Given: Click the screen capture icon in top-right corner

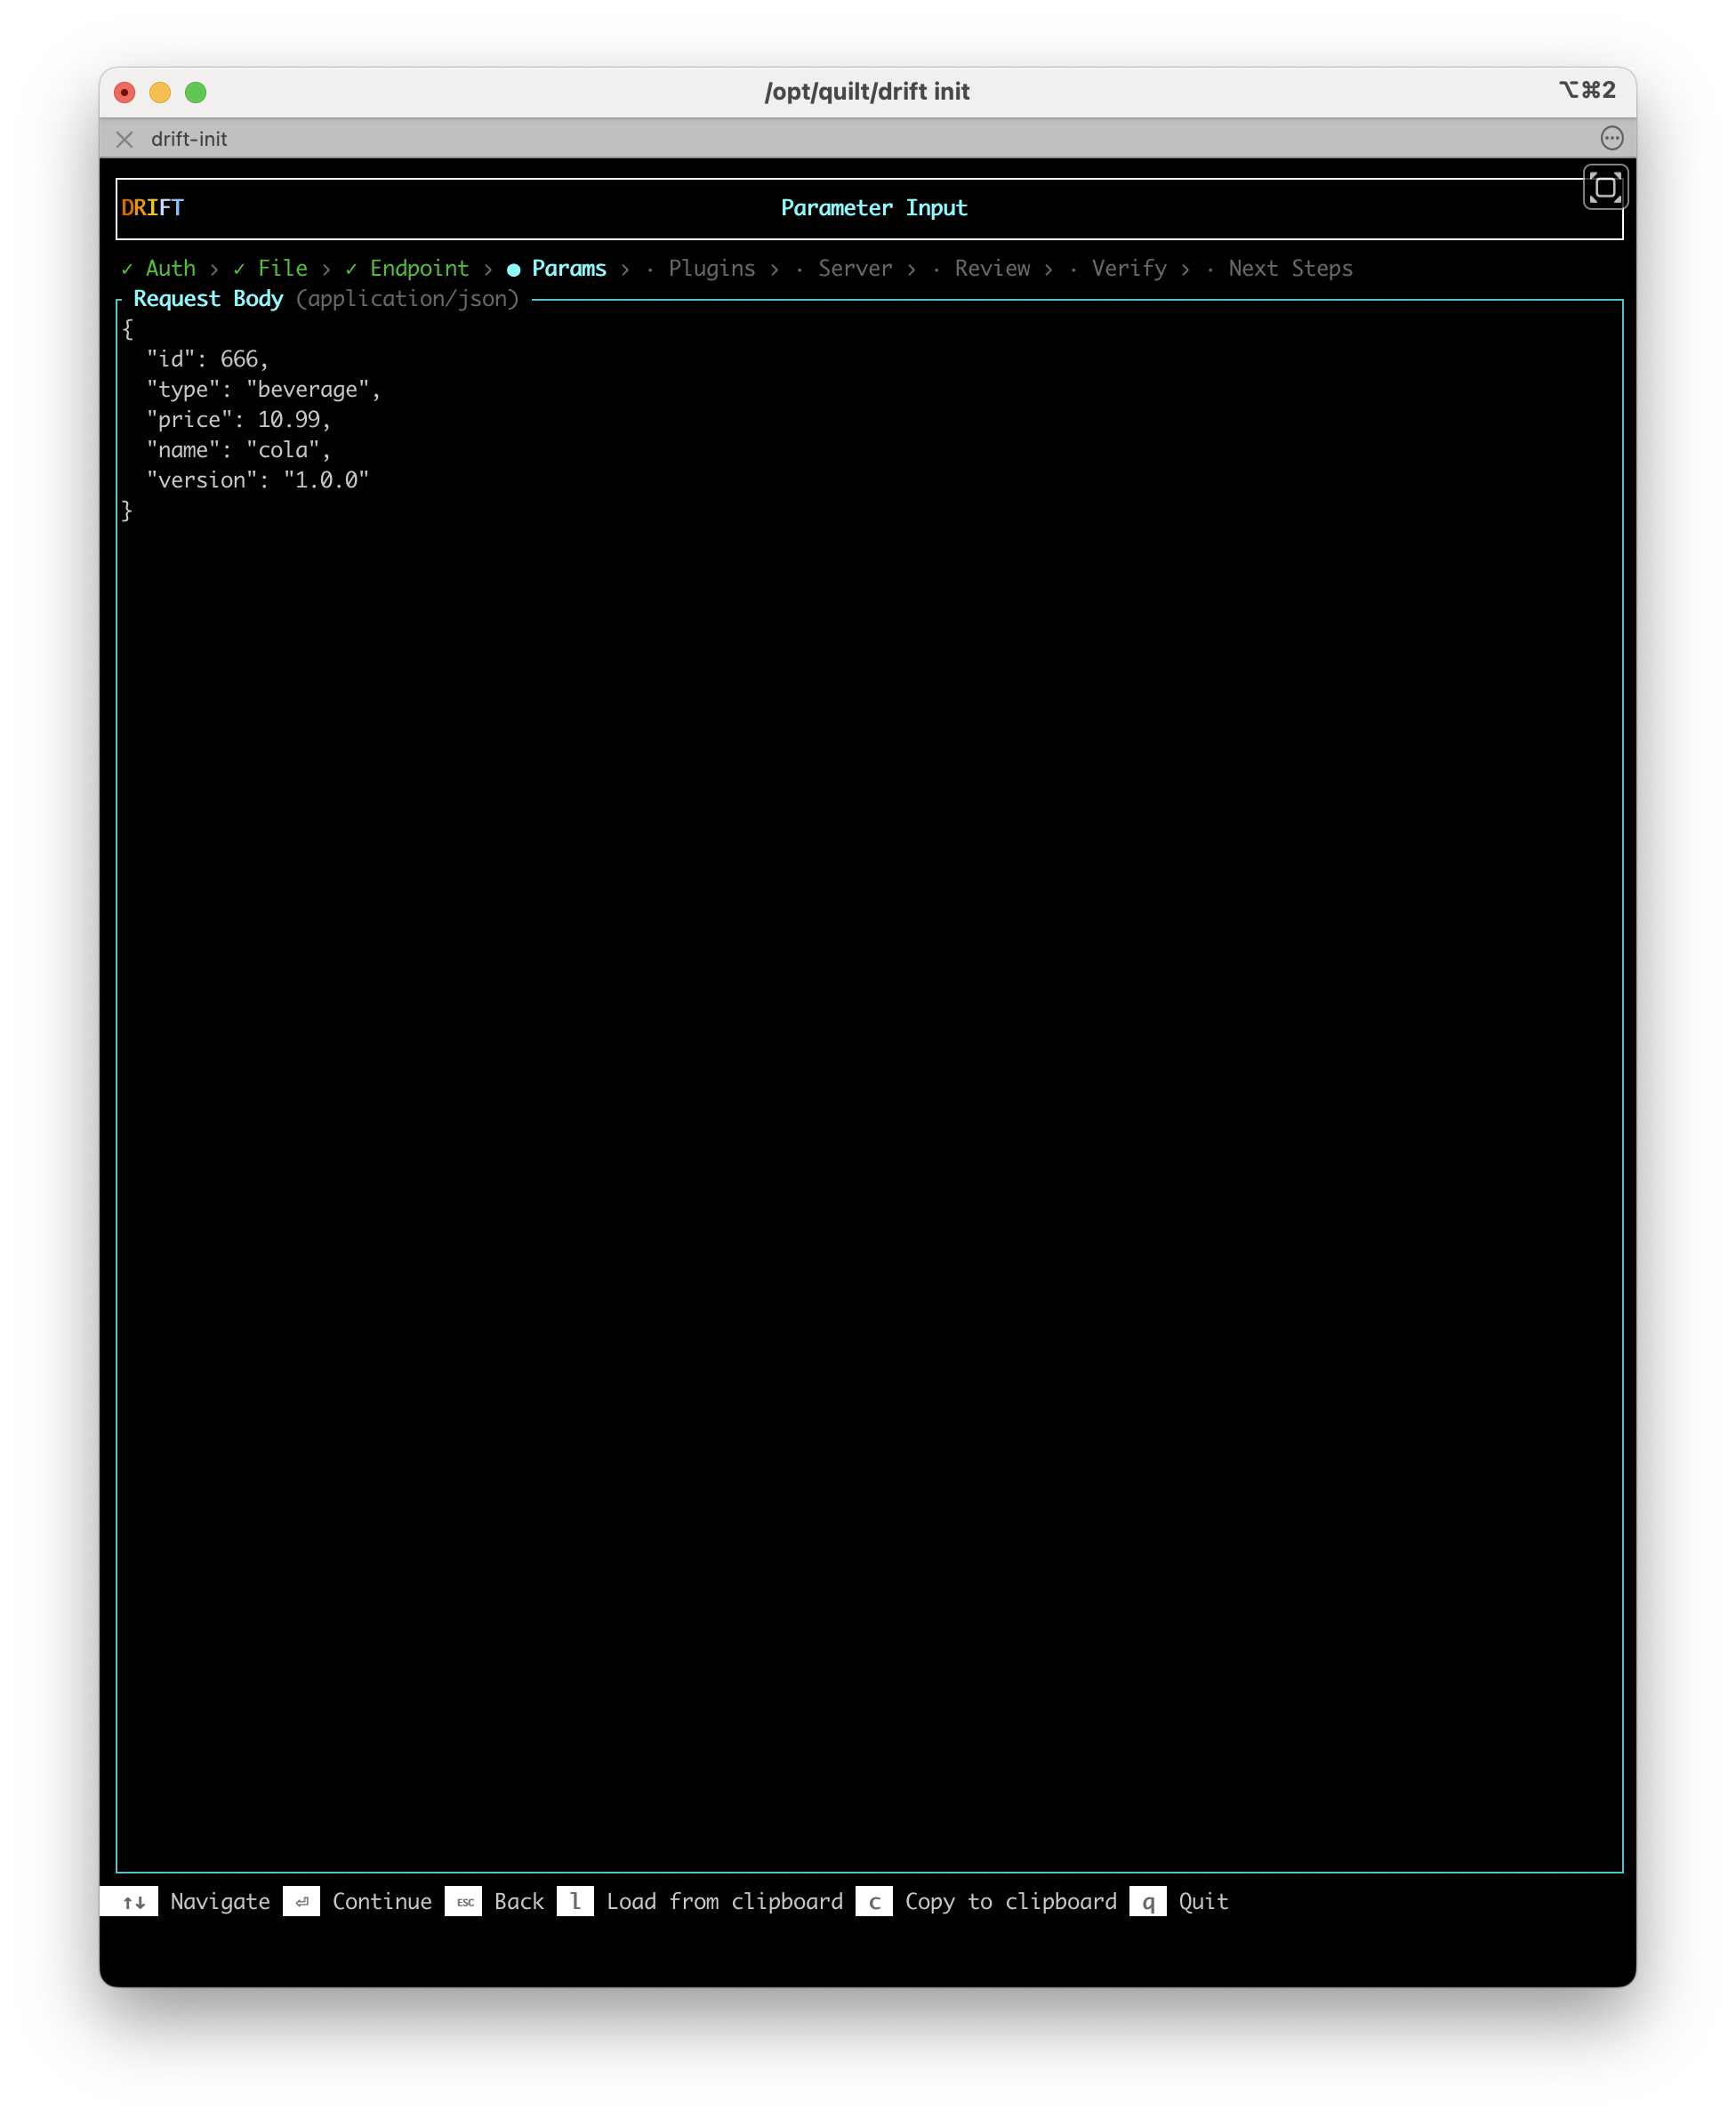Looking at the screenshot, I should coord(1606,186).
